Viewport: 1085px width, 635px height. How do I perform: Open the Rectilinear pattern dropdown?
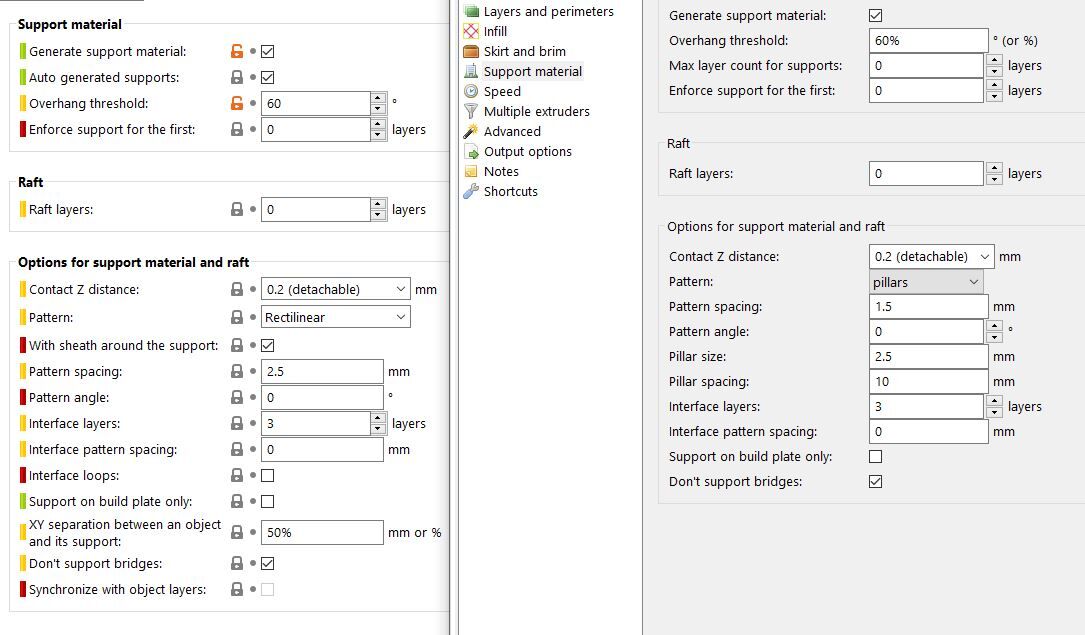[336, 318]
